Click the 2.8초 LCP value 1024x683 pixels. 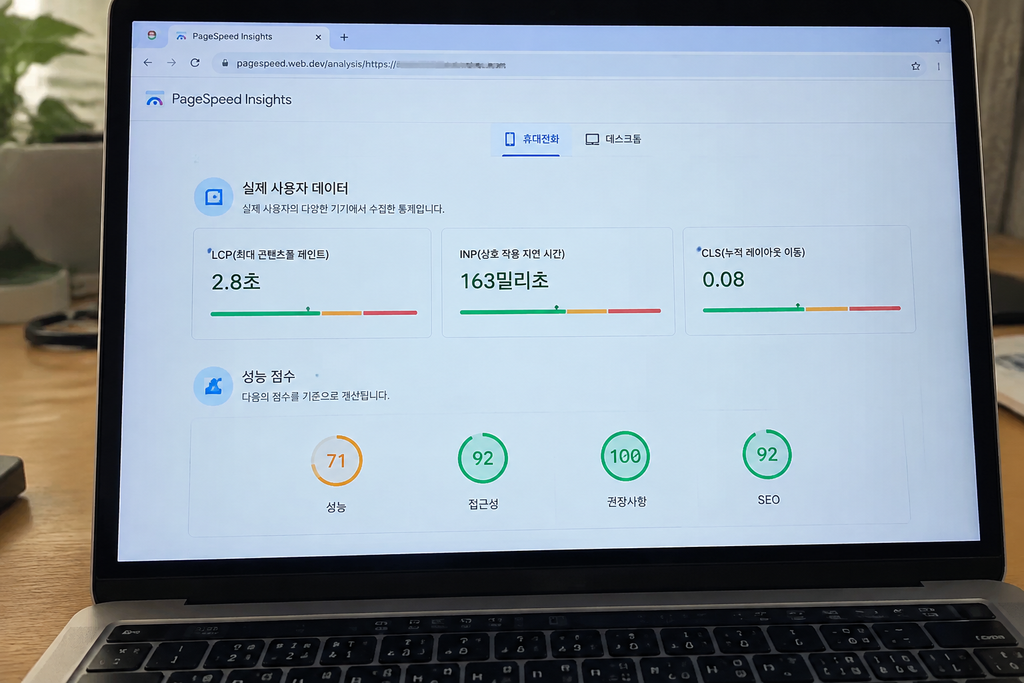coord(236,282)
